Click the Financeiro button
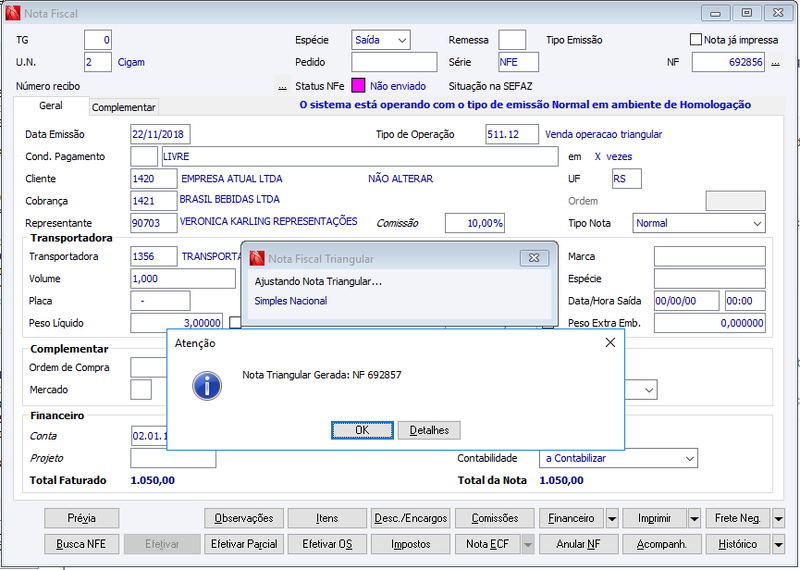 point(571,518)
